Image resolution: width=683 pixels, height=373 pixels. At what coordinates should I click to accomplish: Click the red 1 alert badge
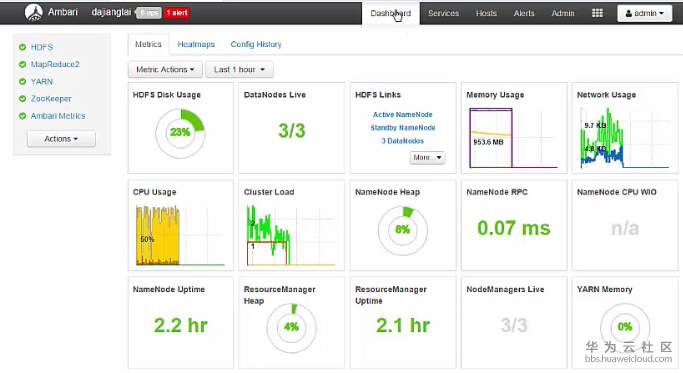coord(176,13)
